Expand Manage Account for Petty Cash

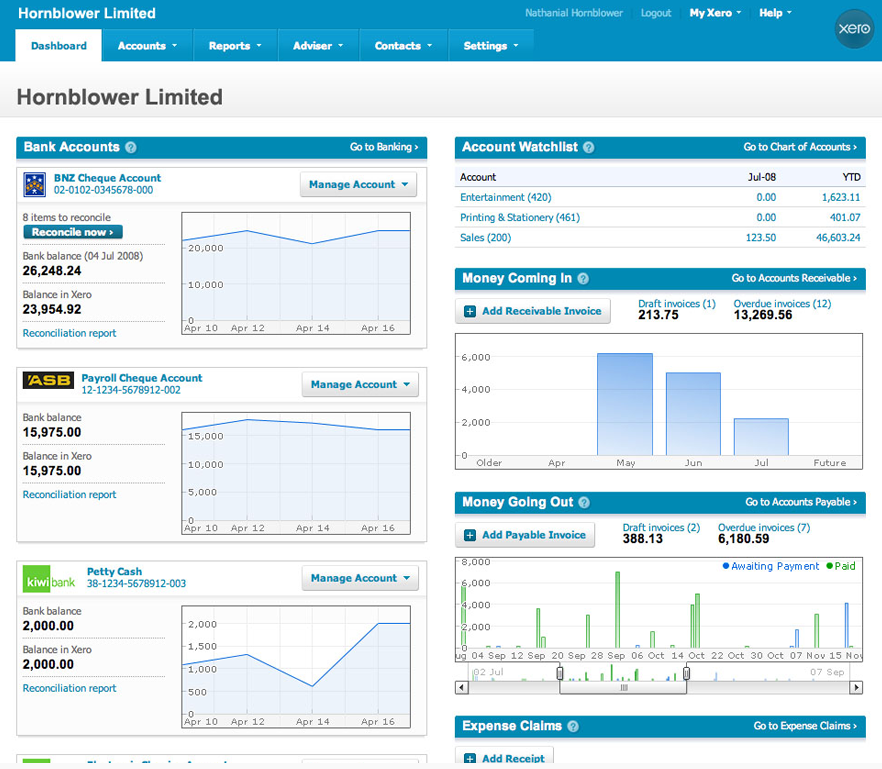tap(360, 578)
